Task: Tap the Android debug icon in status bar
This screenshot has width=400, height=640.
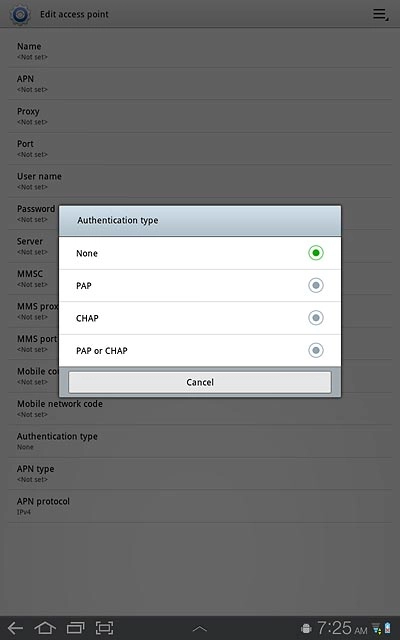Action: (306, 629)
